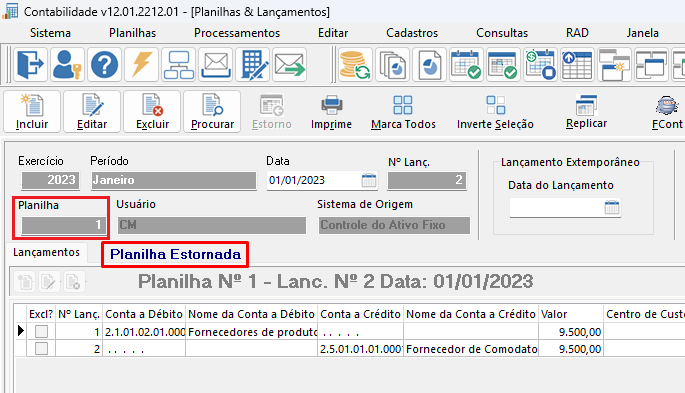Click the Fornecedor de Comodato cell
The width and height of the screenshot is (685, 393).
pos(471,349)
